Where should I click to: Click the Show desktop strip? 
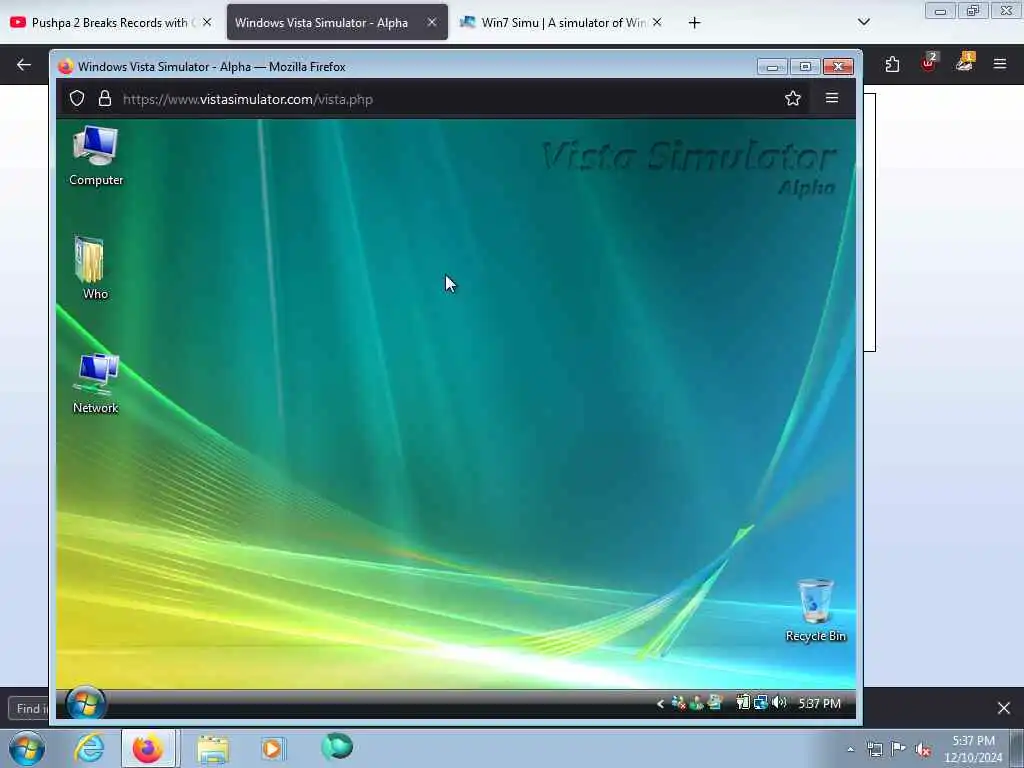point(1017,748)
